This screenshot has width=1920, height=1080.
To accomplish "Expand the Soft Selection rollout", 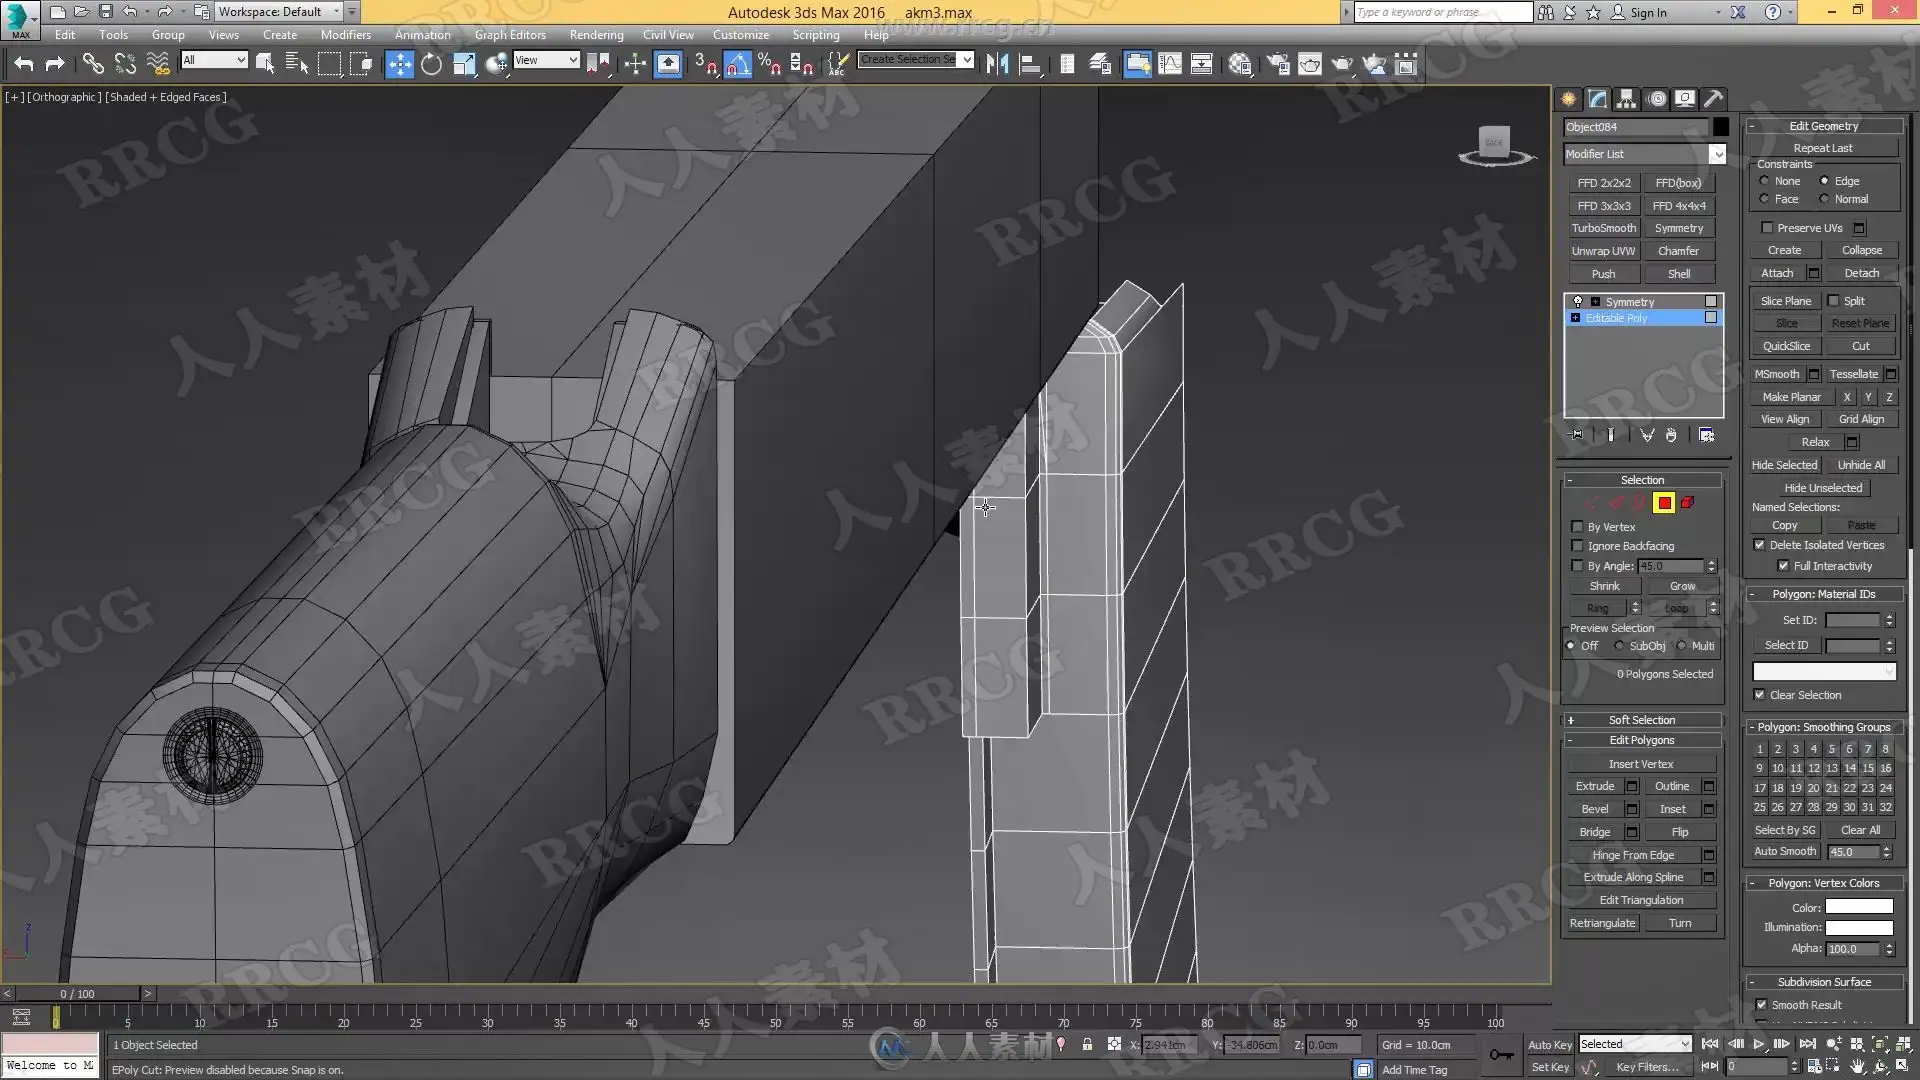I will click(x=1641, y=720).
